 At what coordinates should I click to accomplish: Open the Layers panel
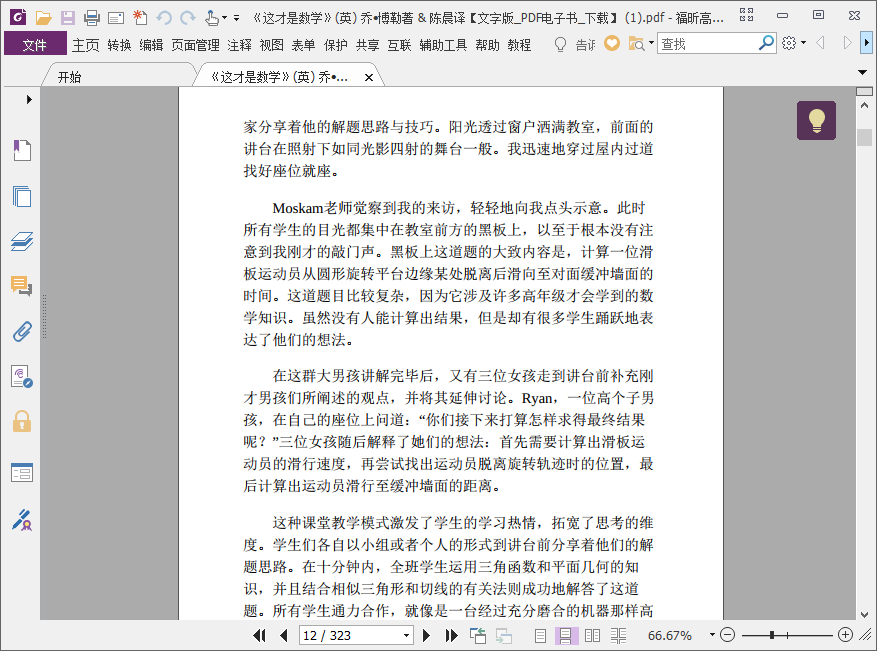(x=22, y=242)
